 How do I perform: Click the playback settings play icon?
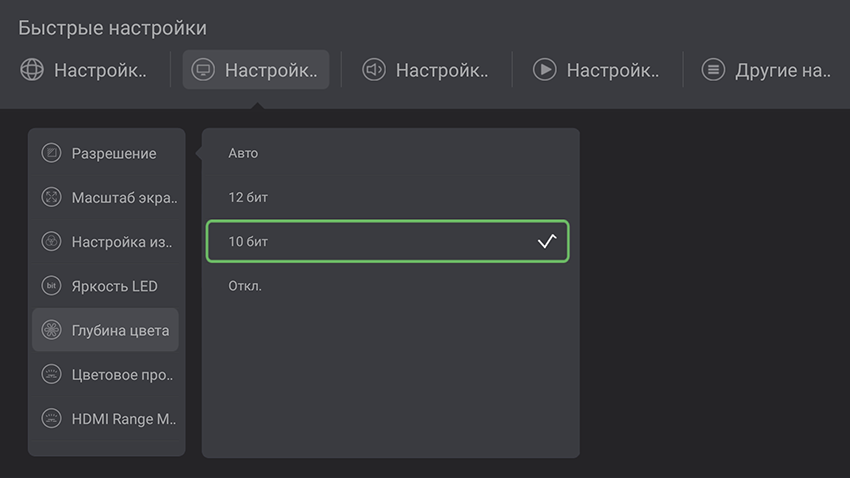pyautogui.click(x=544, y=70)
